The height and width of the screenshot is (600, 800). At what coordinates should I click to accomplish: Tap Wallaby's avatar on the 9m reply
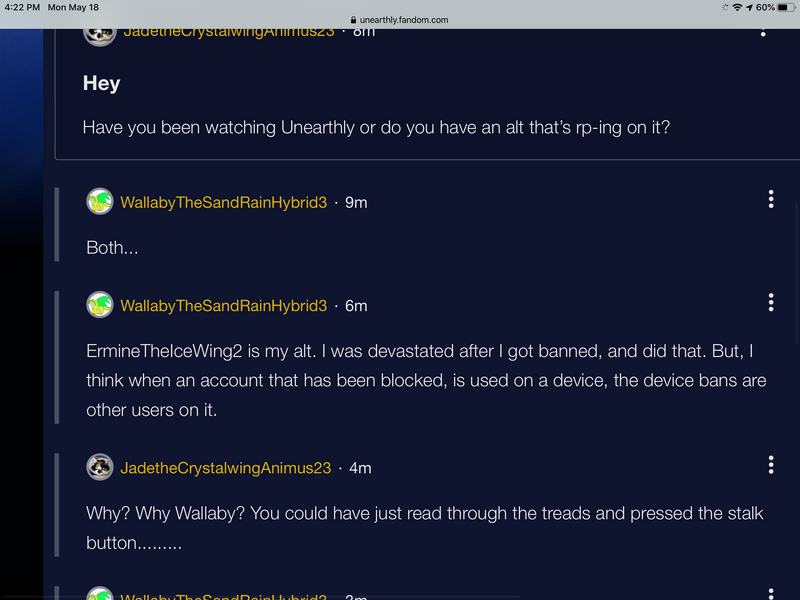tap(100, 202)
